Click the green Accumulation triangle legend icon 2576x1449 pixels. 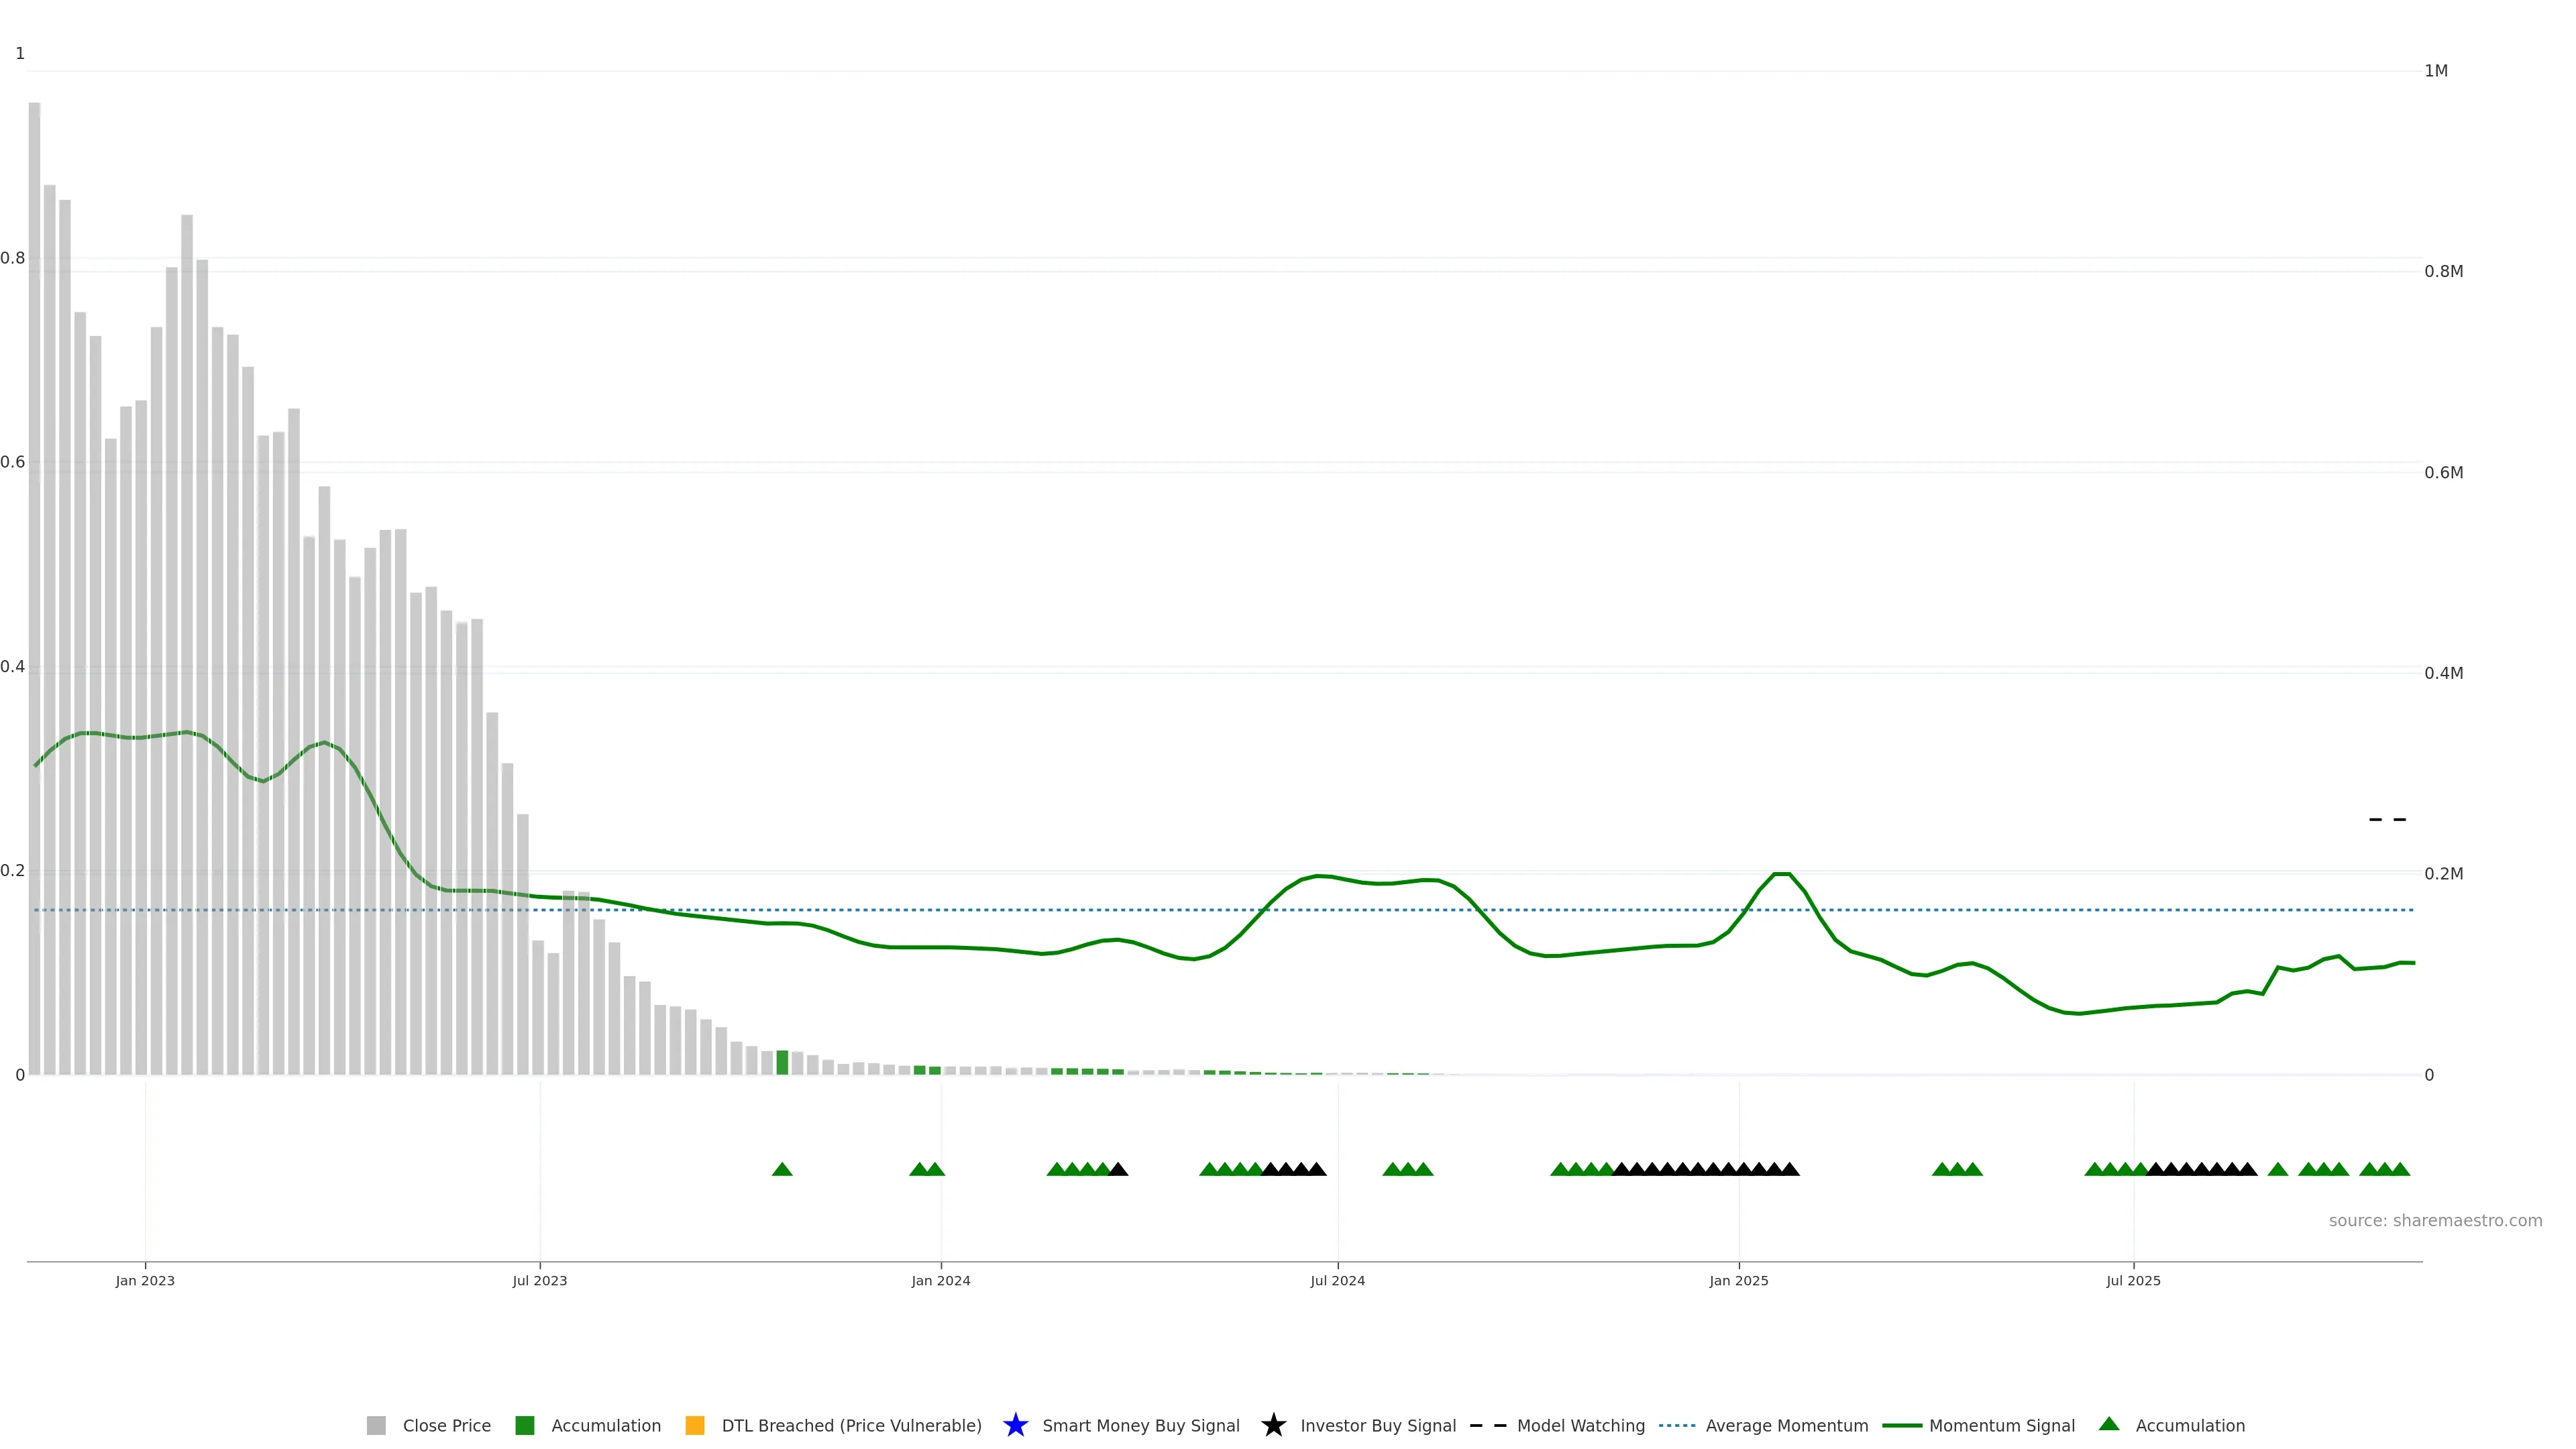pyautogui.click(x=2109, y=1424)
